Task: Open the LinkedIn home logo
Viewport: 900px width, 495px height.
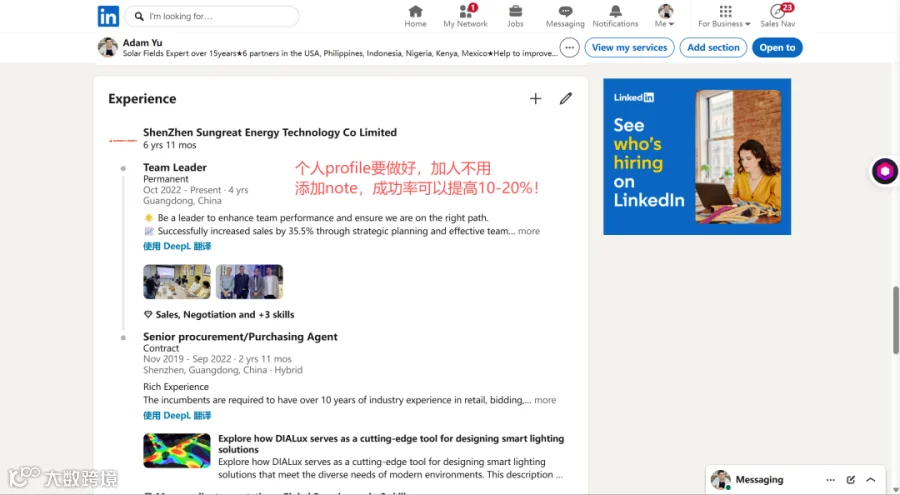Action: point(108,16)
